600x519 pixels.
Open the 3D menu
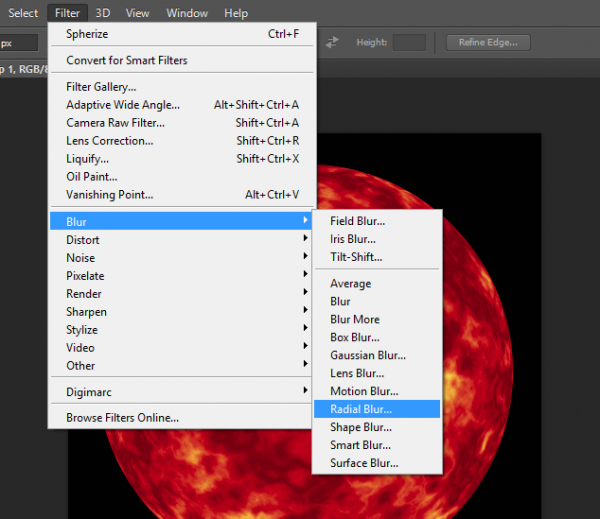(103, 13)
